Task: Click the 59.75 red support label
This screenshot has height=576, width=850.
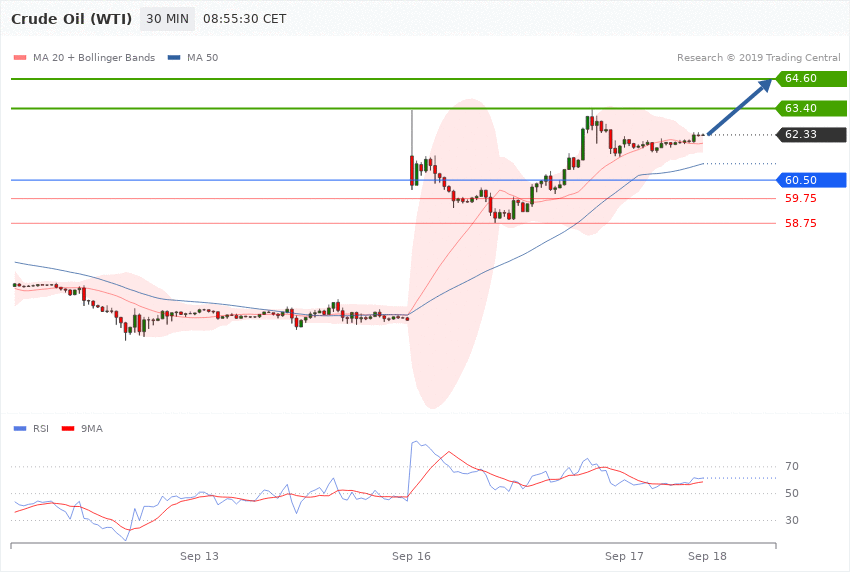Action: [800, 198]
